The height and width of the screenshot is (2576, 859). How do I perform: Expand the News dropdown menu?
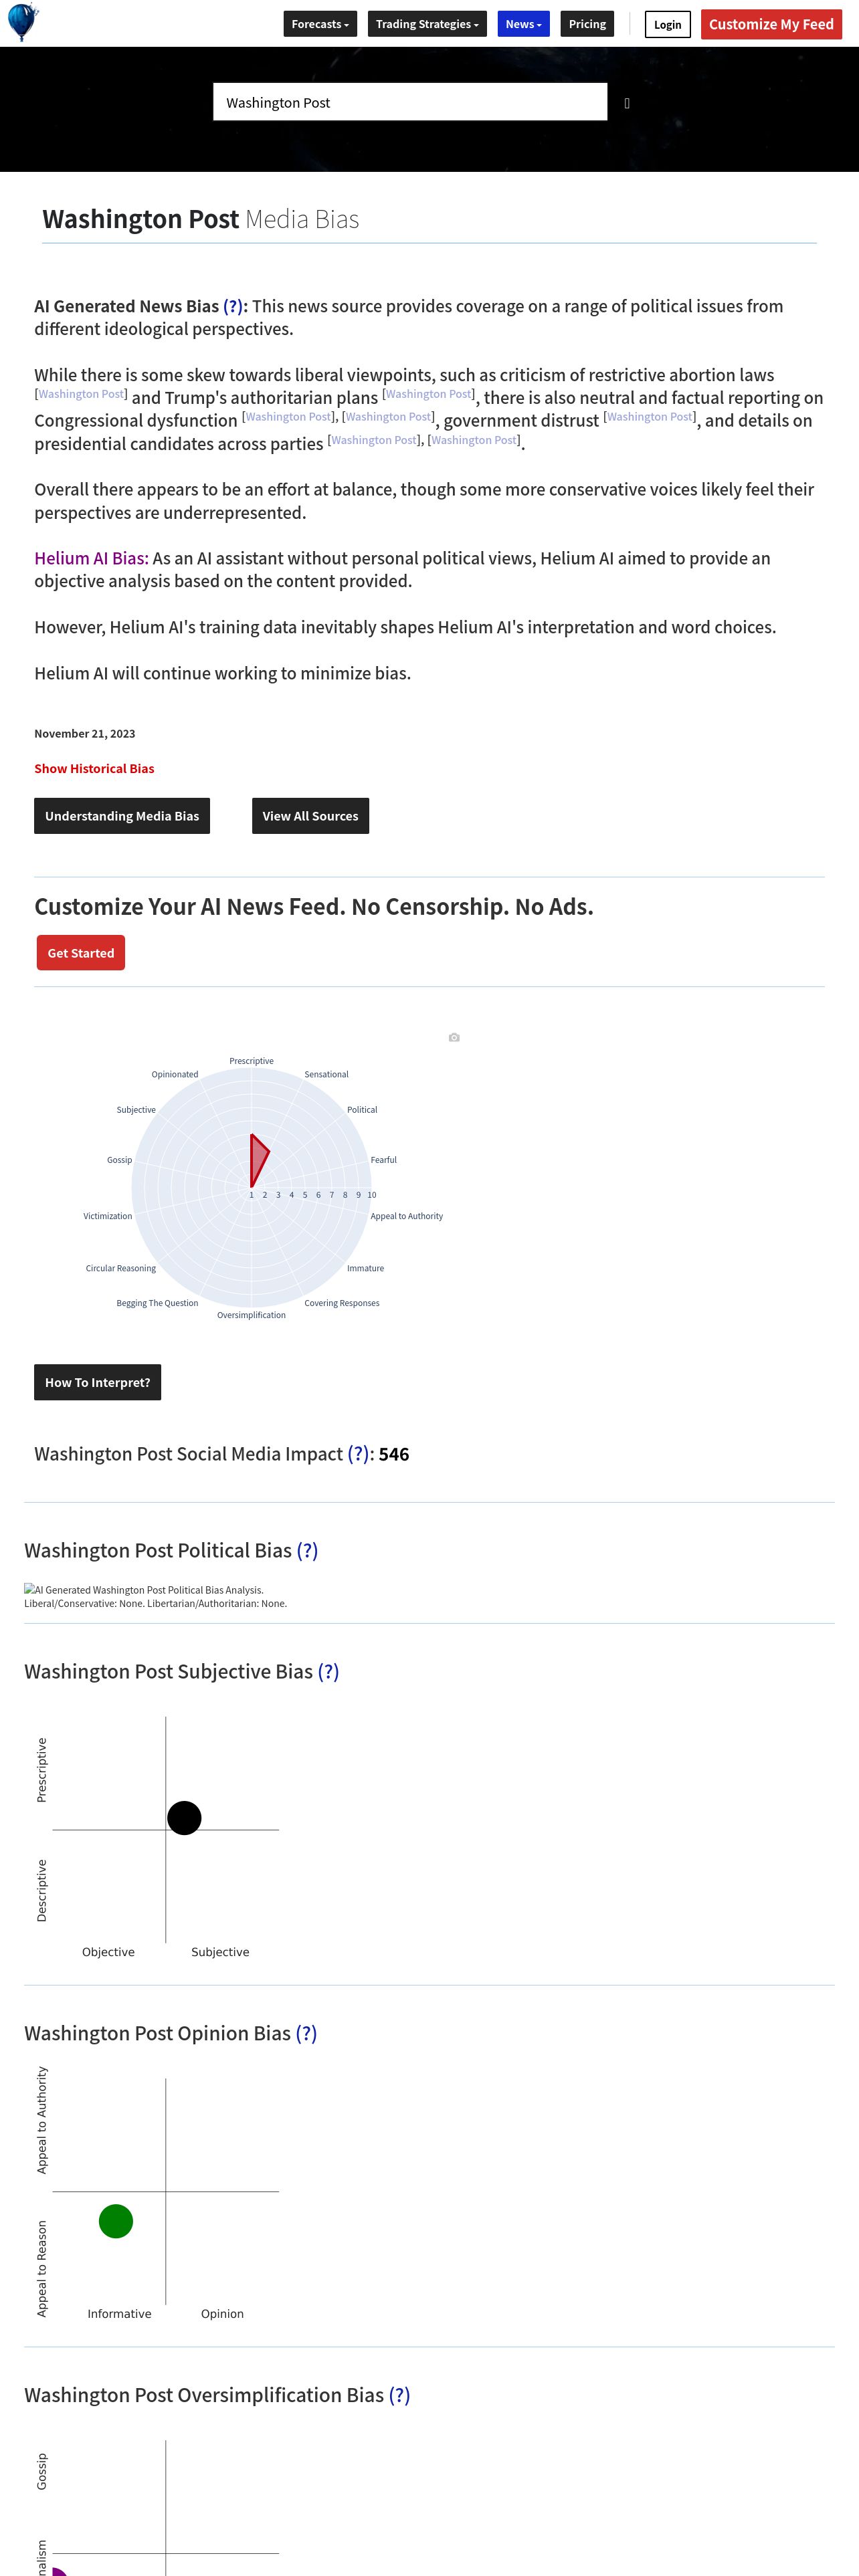523,24
